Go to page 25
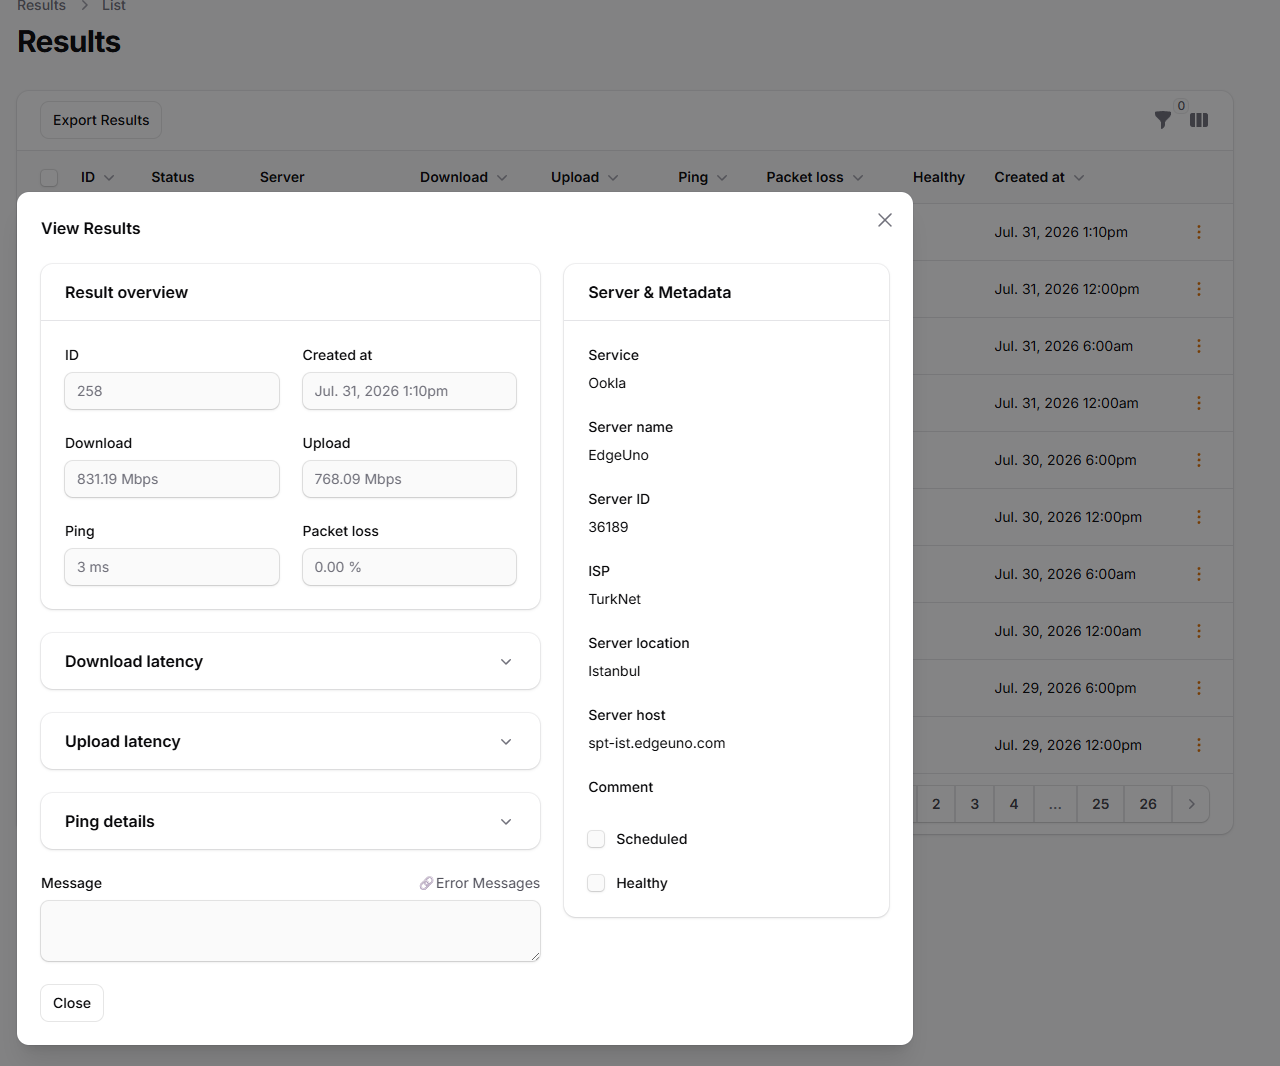This screenshot has width=1280, height=1066. point(1100,804)
